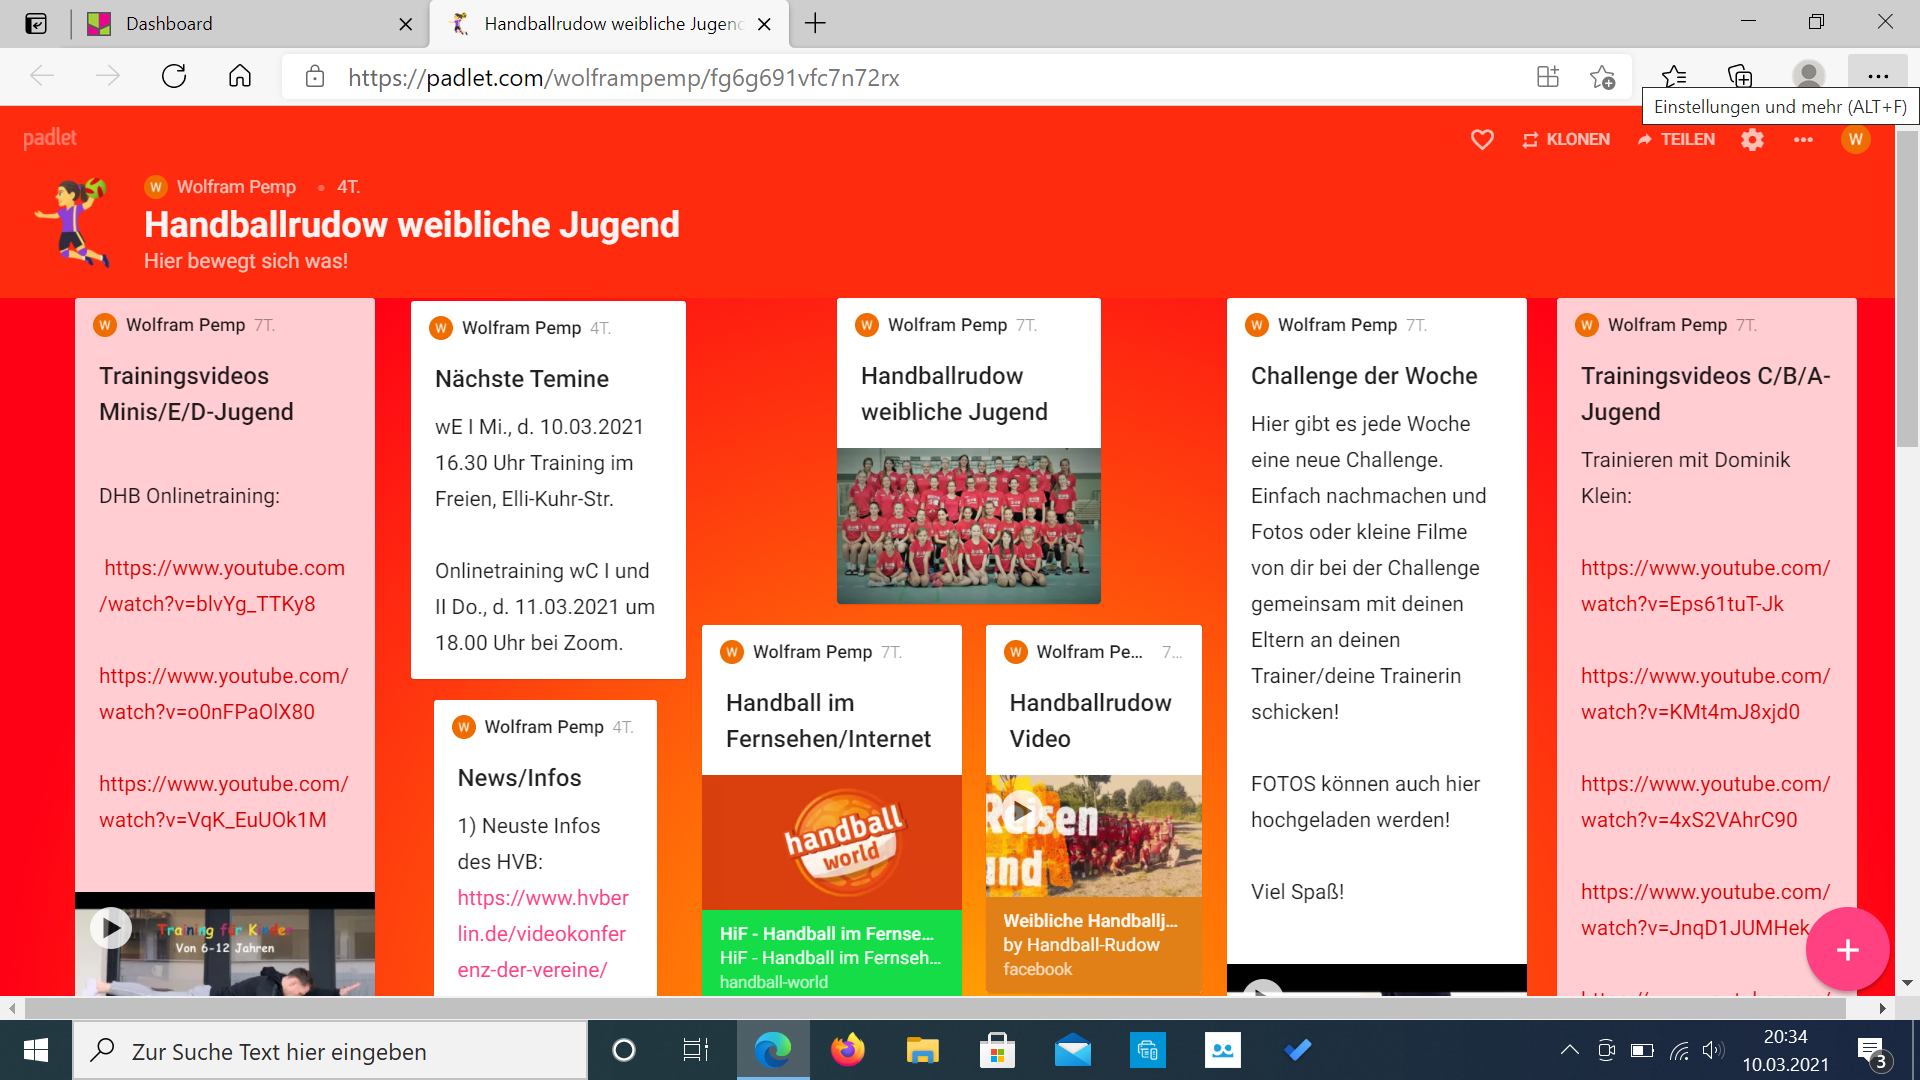Screen dimensions: 1920x1080
Task: Go to browser home page
Action: point(240,77)
